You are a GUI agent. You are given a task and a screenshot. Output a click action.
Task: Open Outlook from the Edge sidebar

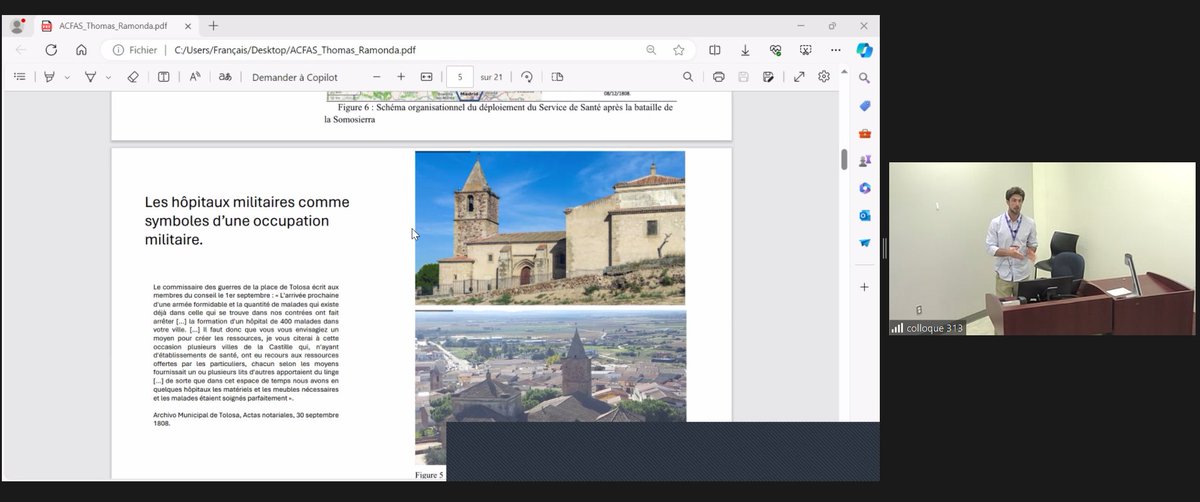[x=864, y=215]
